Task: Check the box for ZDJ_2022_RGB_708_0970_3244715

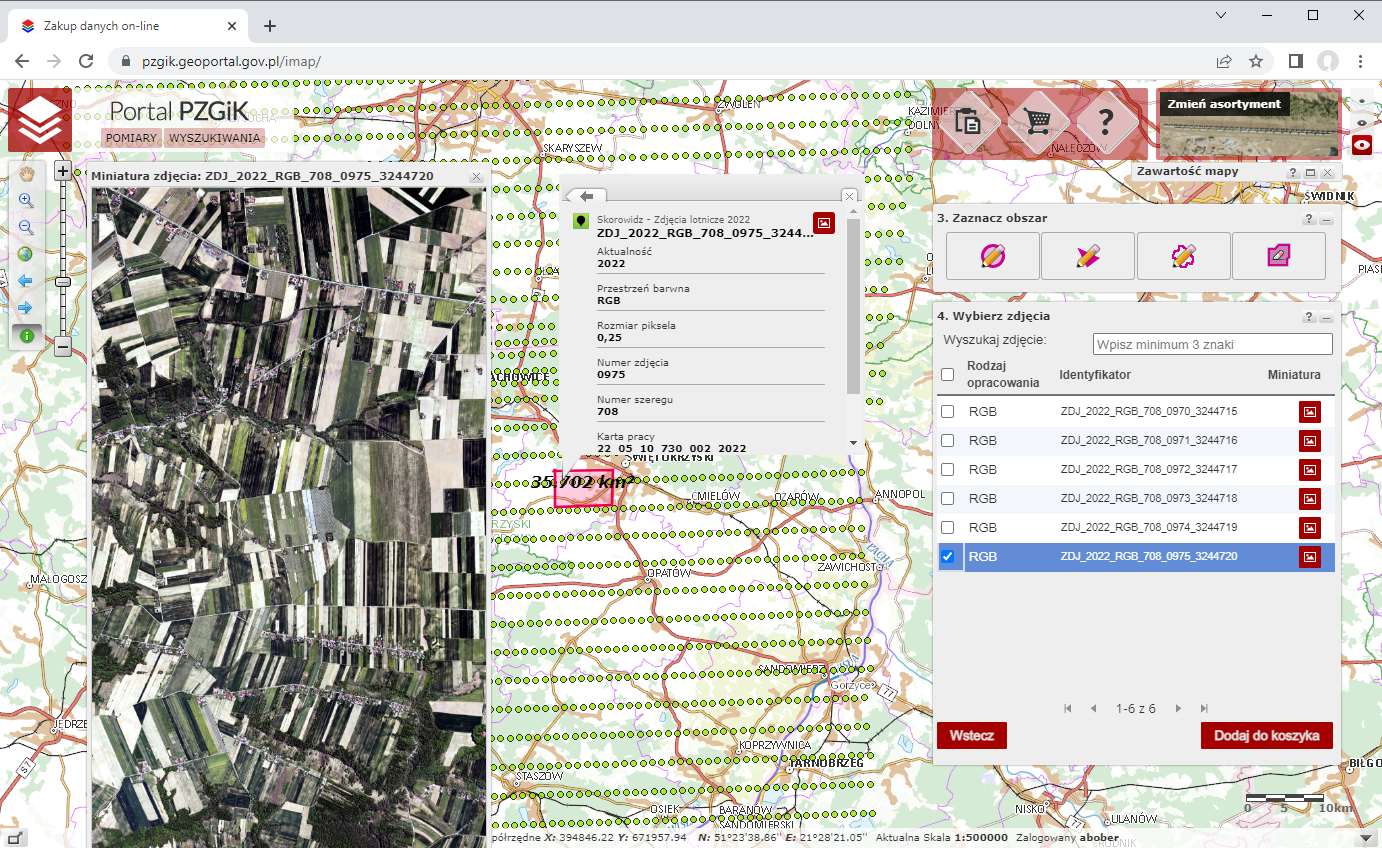Action: click(x=947, y=412)
